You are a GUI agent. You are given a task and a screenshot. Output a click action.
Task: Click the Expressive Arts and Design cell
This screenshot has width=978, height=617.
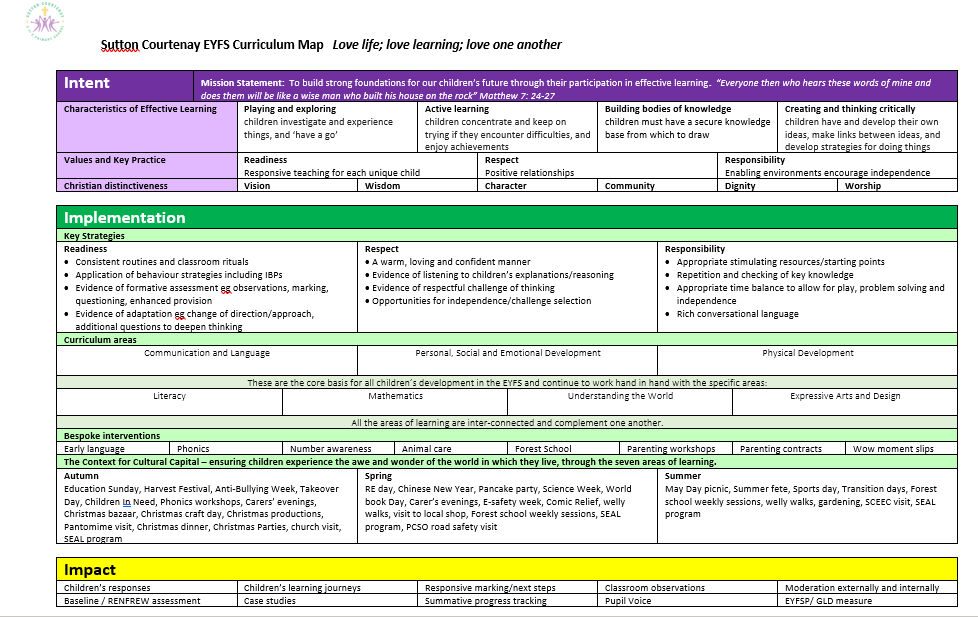[844, 396]
